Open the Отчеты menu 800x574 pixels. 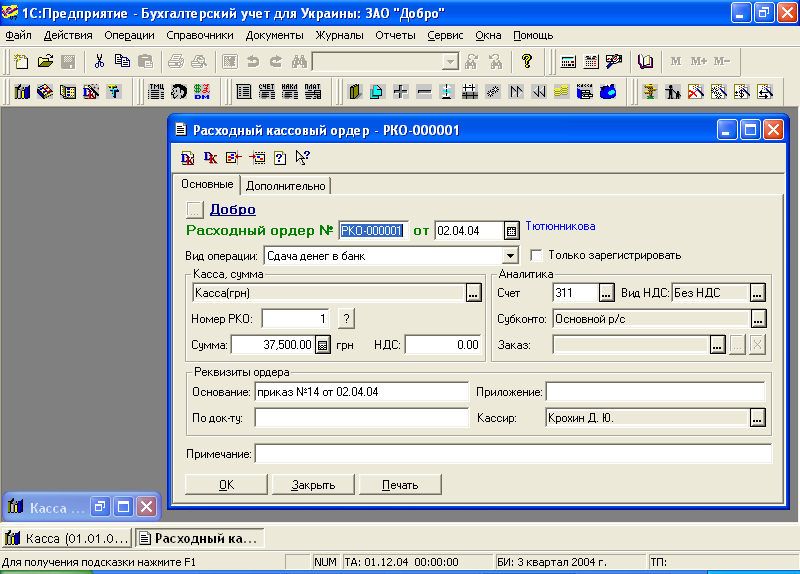[x=395, y=35]
